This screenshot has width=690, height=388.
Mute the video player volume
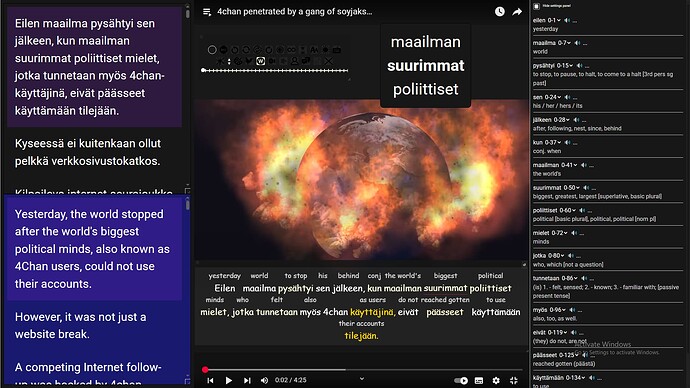[264, 381]
